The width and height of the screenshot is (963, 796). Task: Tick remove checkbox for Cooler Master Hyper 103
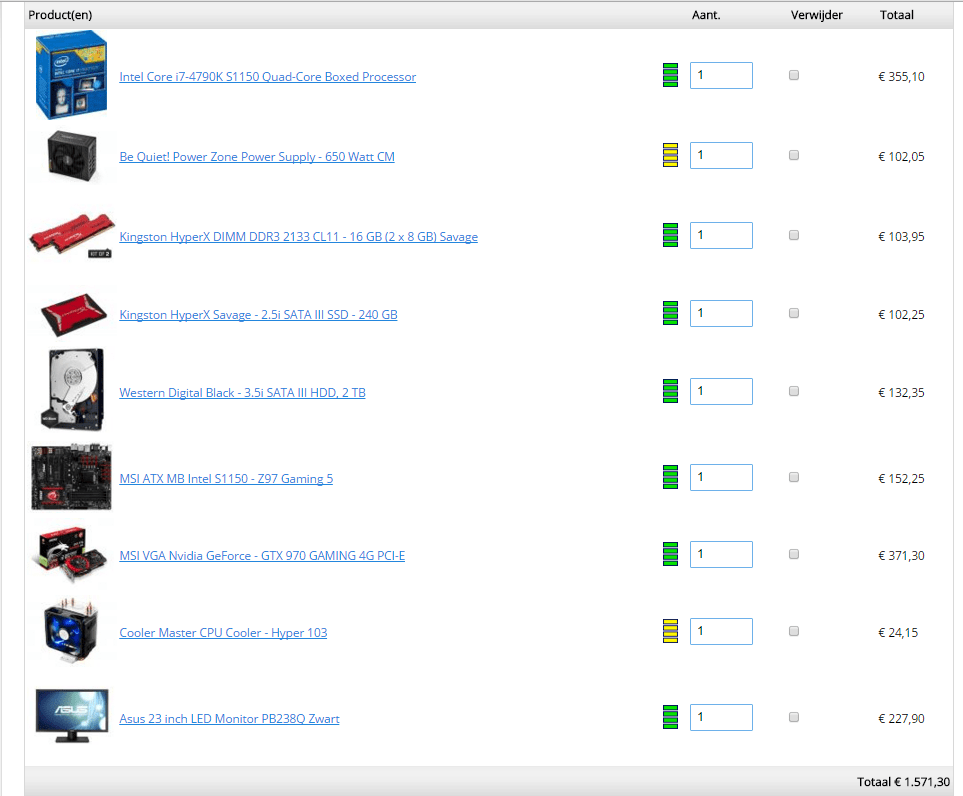tap(793, 631)
